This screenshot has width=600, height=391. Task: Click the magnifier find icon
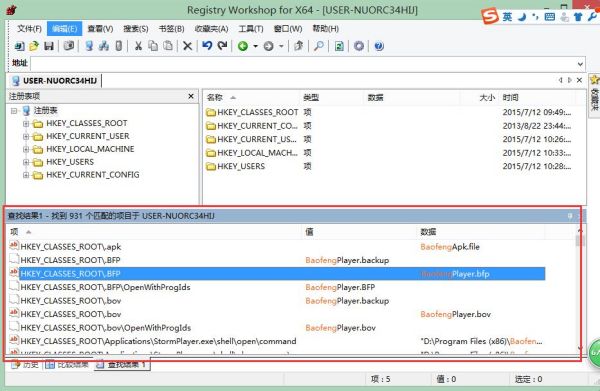click(x=318, y=46)
